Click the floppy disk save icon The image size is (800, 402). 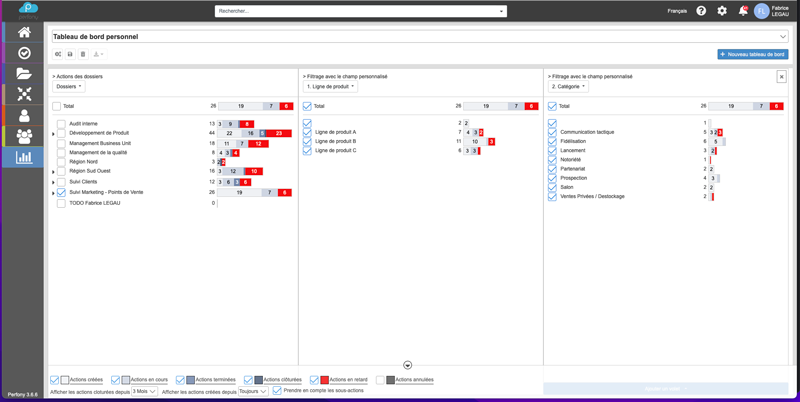pos(70,54)
